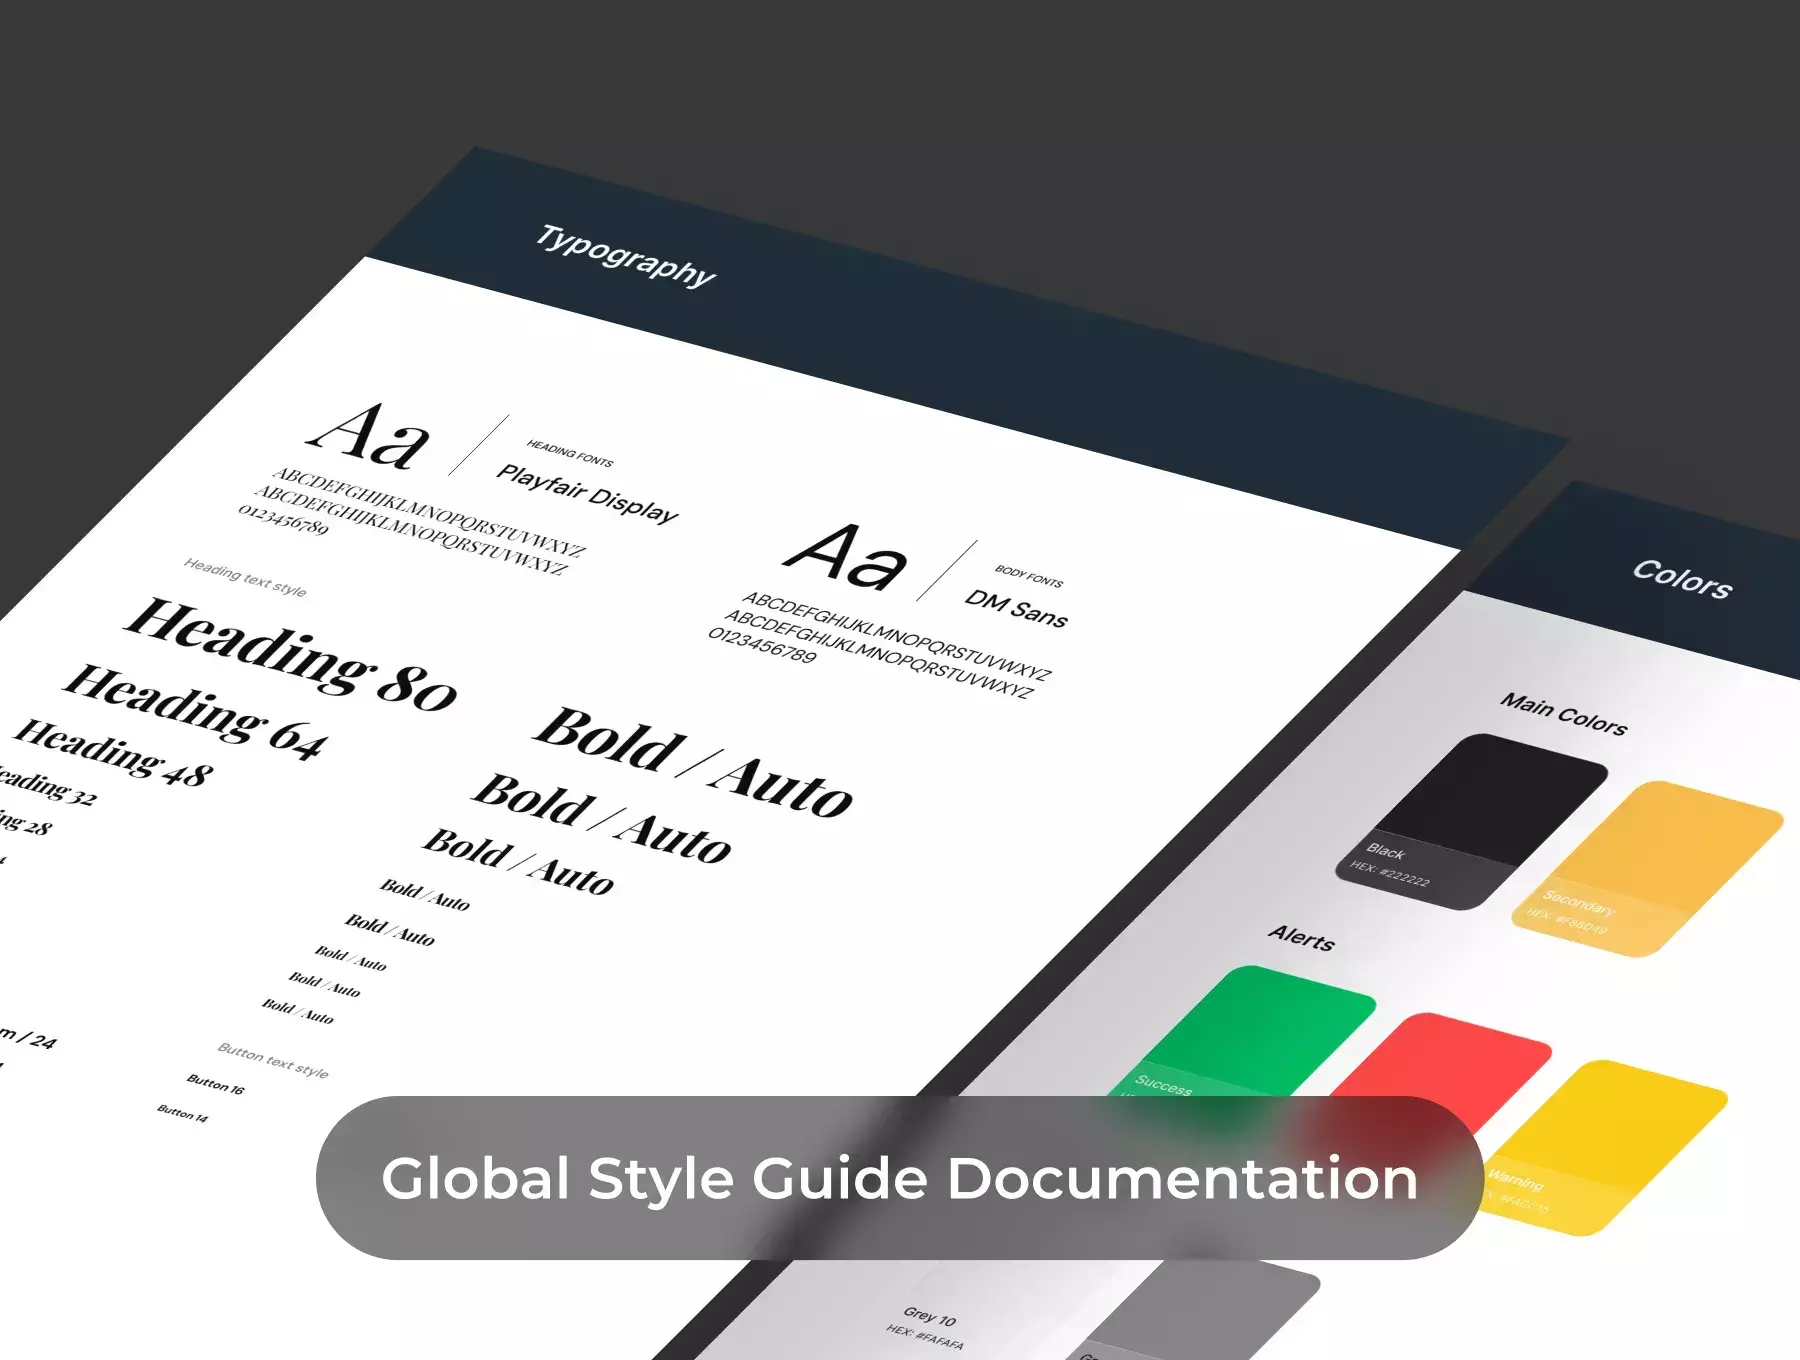Click the Main Colors section label
The width and height of the screenshot is (1800, 1360).
tap(1563, 714)
